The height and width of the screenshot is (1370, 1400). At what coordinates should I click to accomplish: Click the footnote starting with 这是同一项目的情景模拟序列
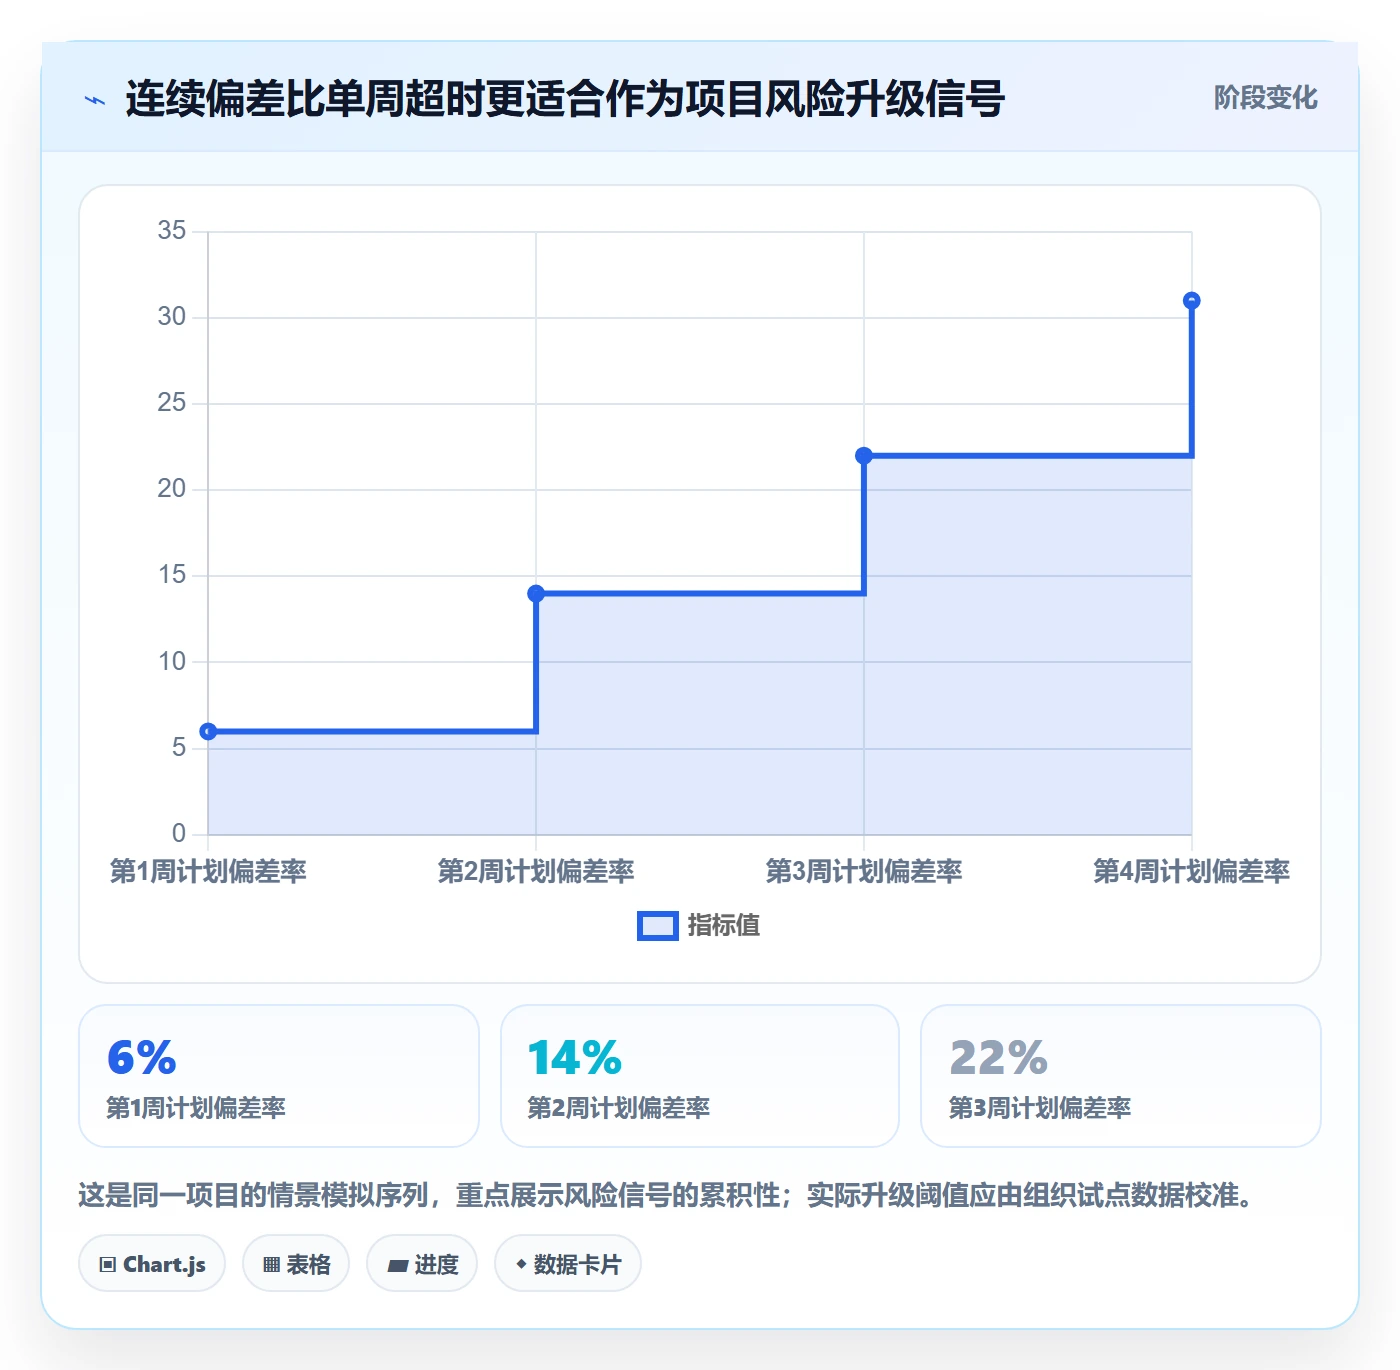(x=668, y=1195)
